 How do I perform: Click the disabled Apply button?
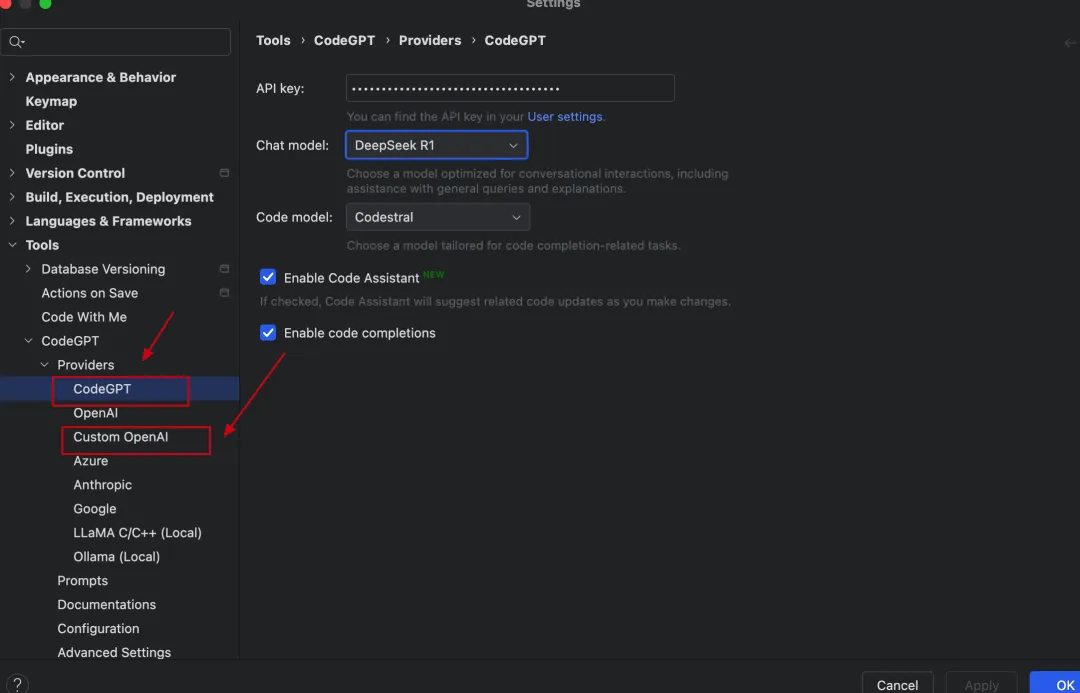(982, 685)
